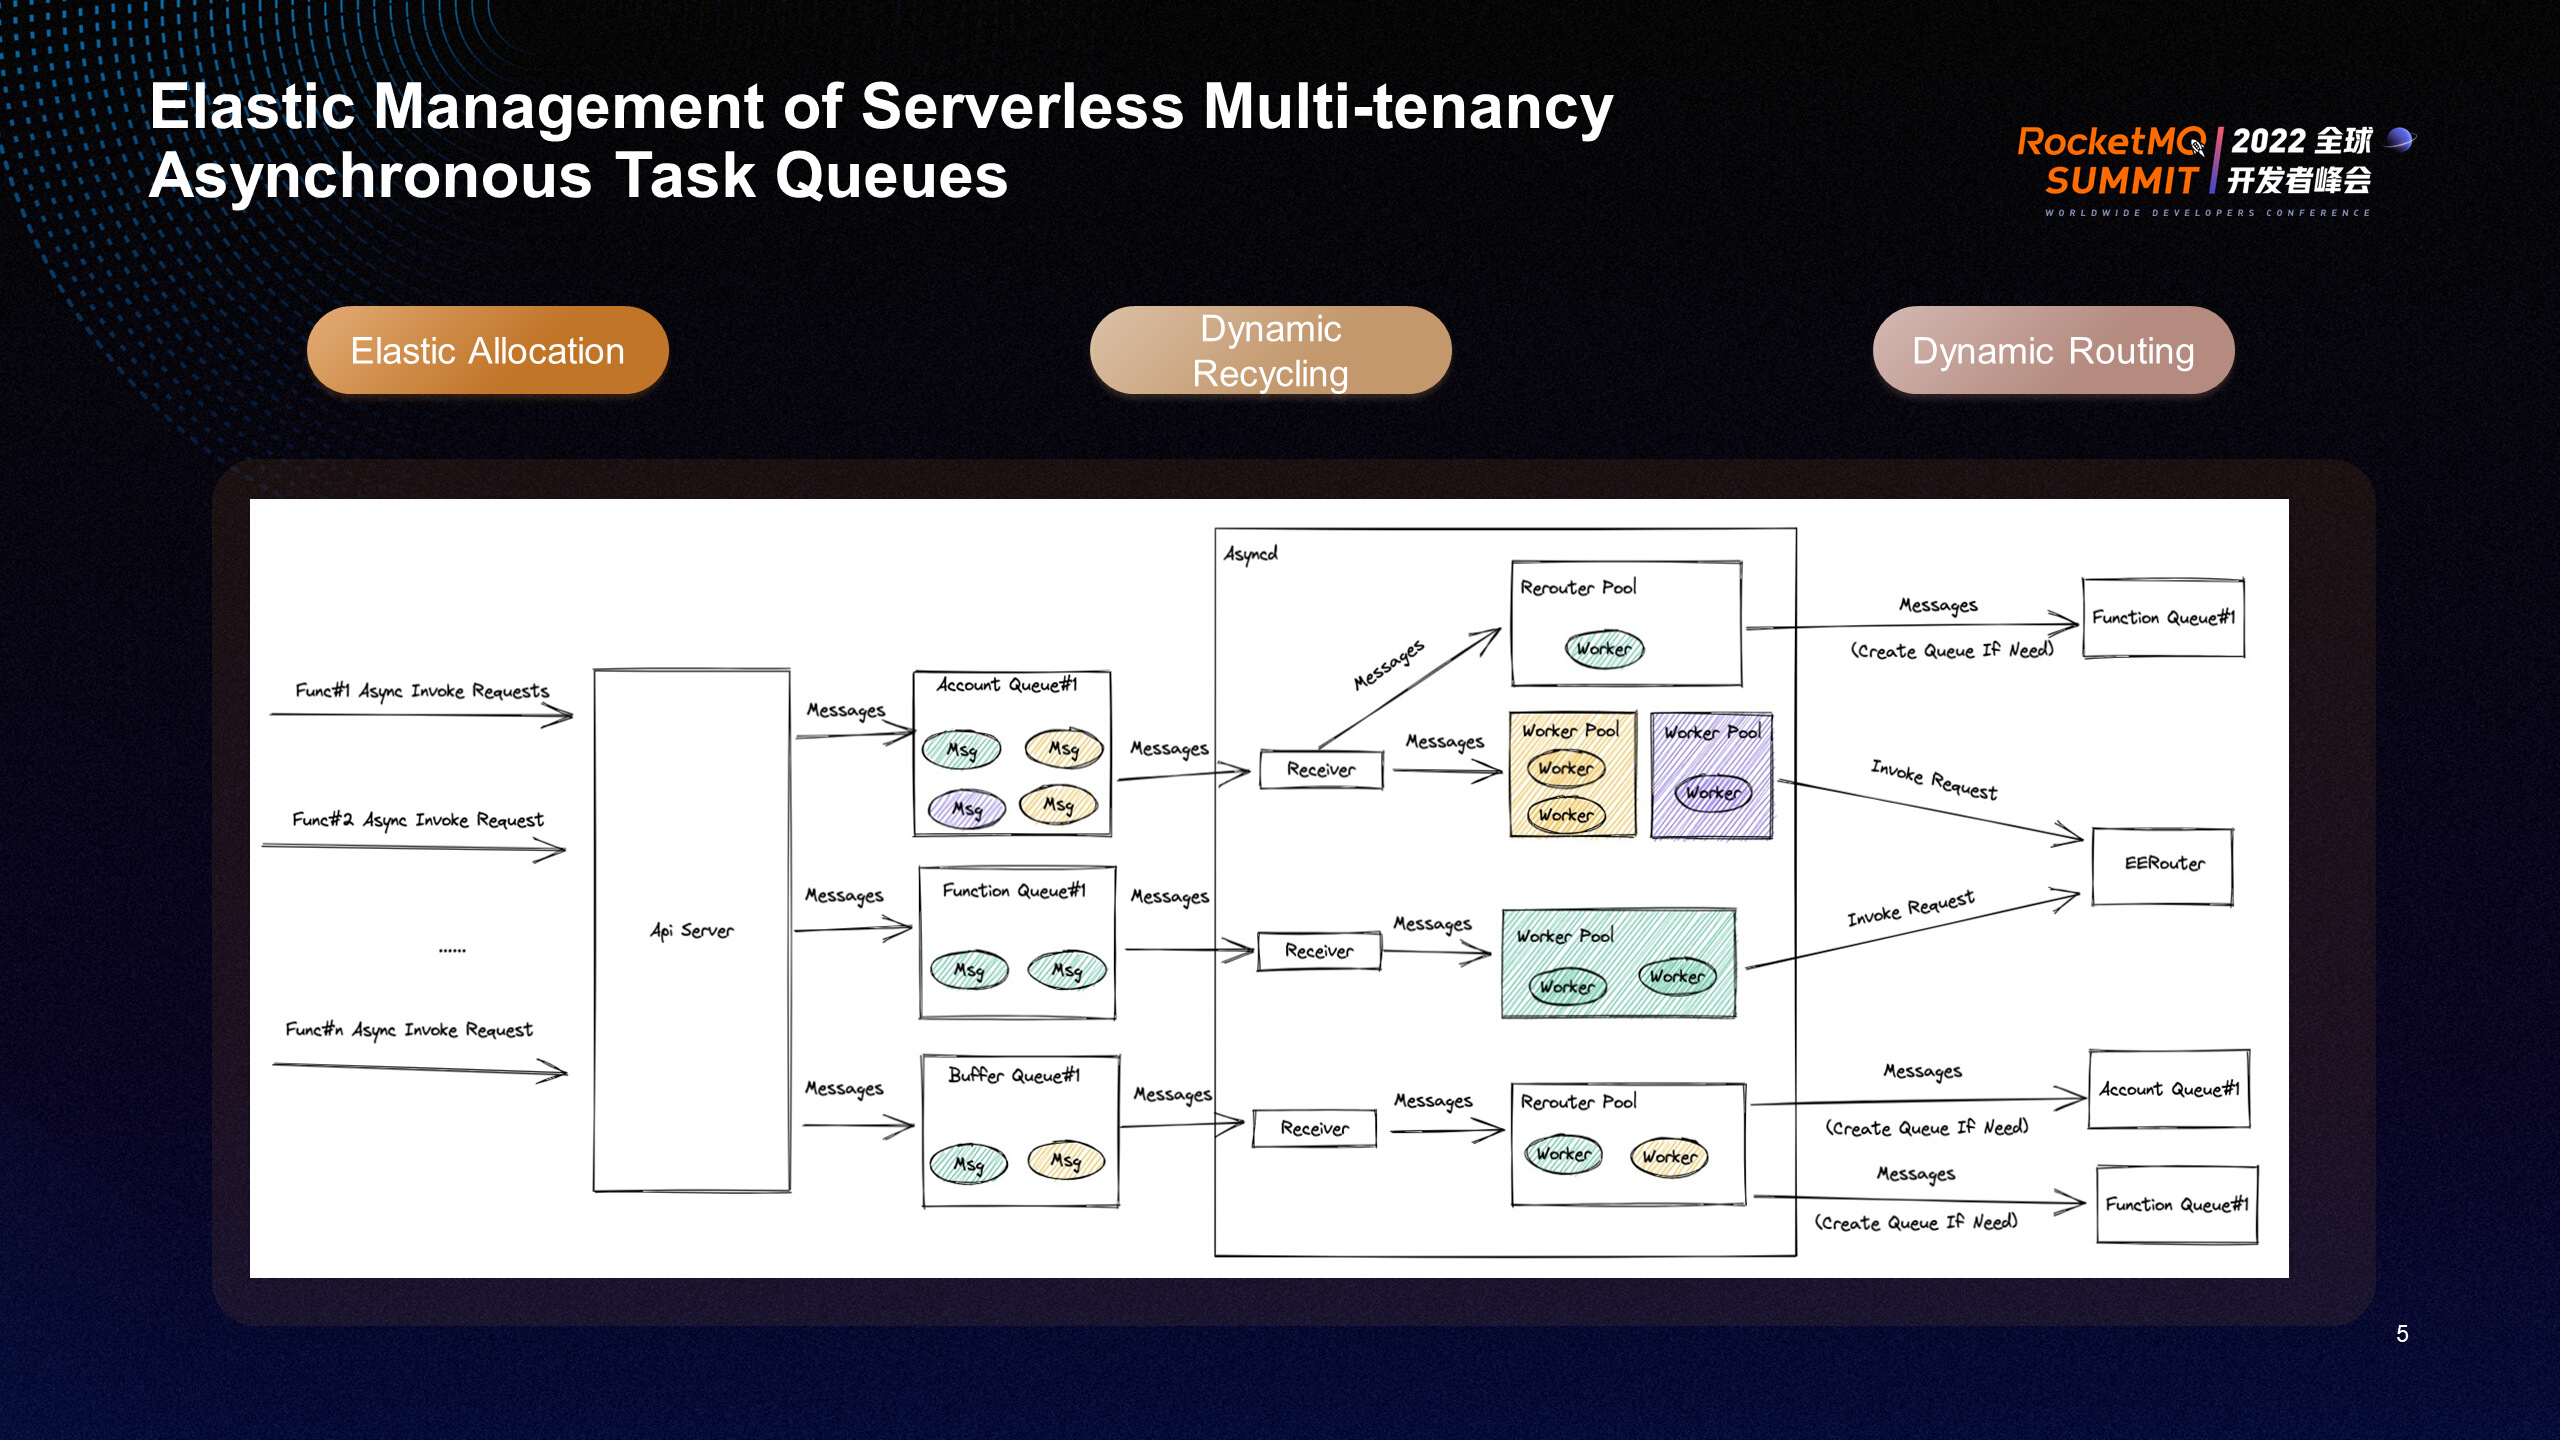The width and height of the screenshot is (2560, 1440).
Task: Click the upper Invoke Request arrow label
Action: [x=1934, y=780]
